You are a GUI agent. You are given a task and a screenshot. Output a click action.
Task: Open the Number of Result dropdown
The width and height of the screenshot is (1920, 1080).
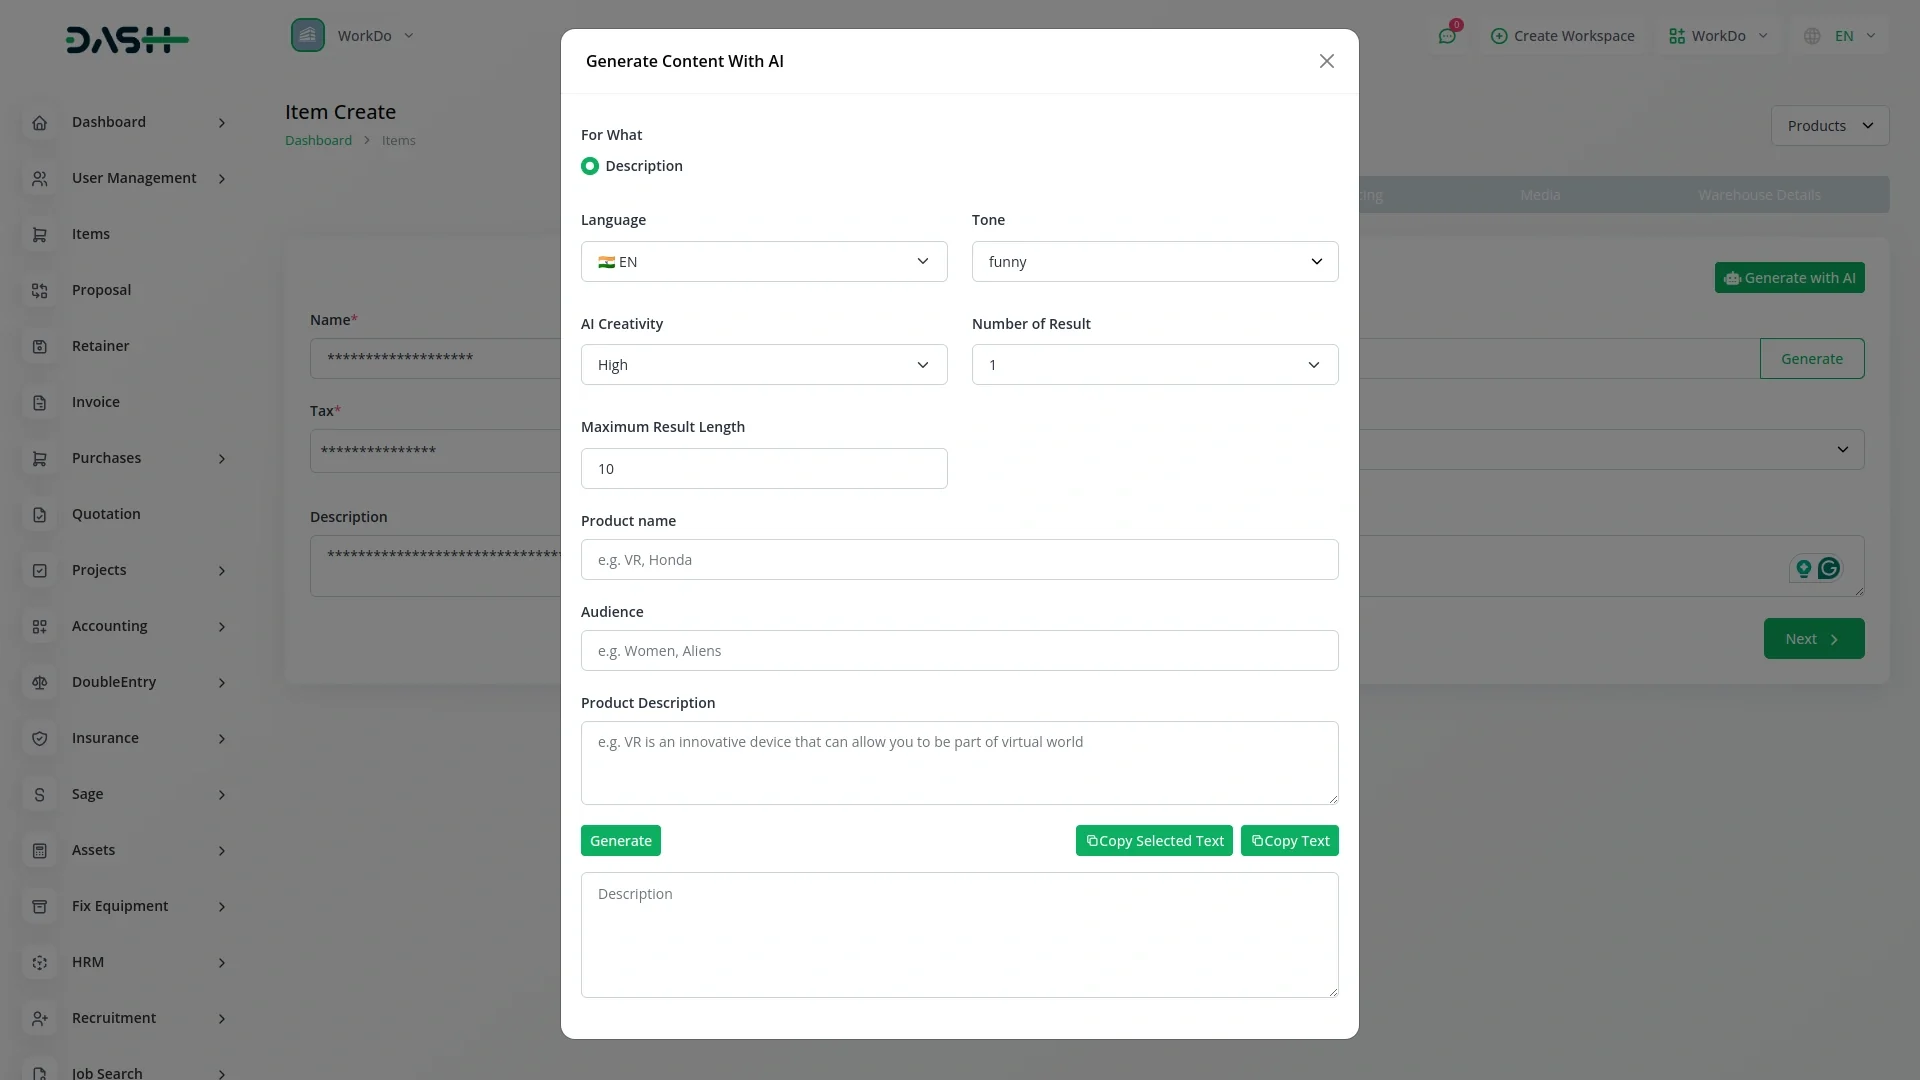[x=1154, y=365]
